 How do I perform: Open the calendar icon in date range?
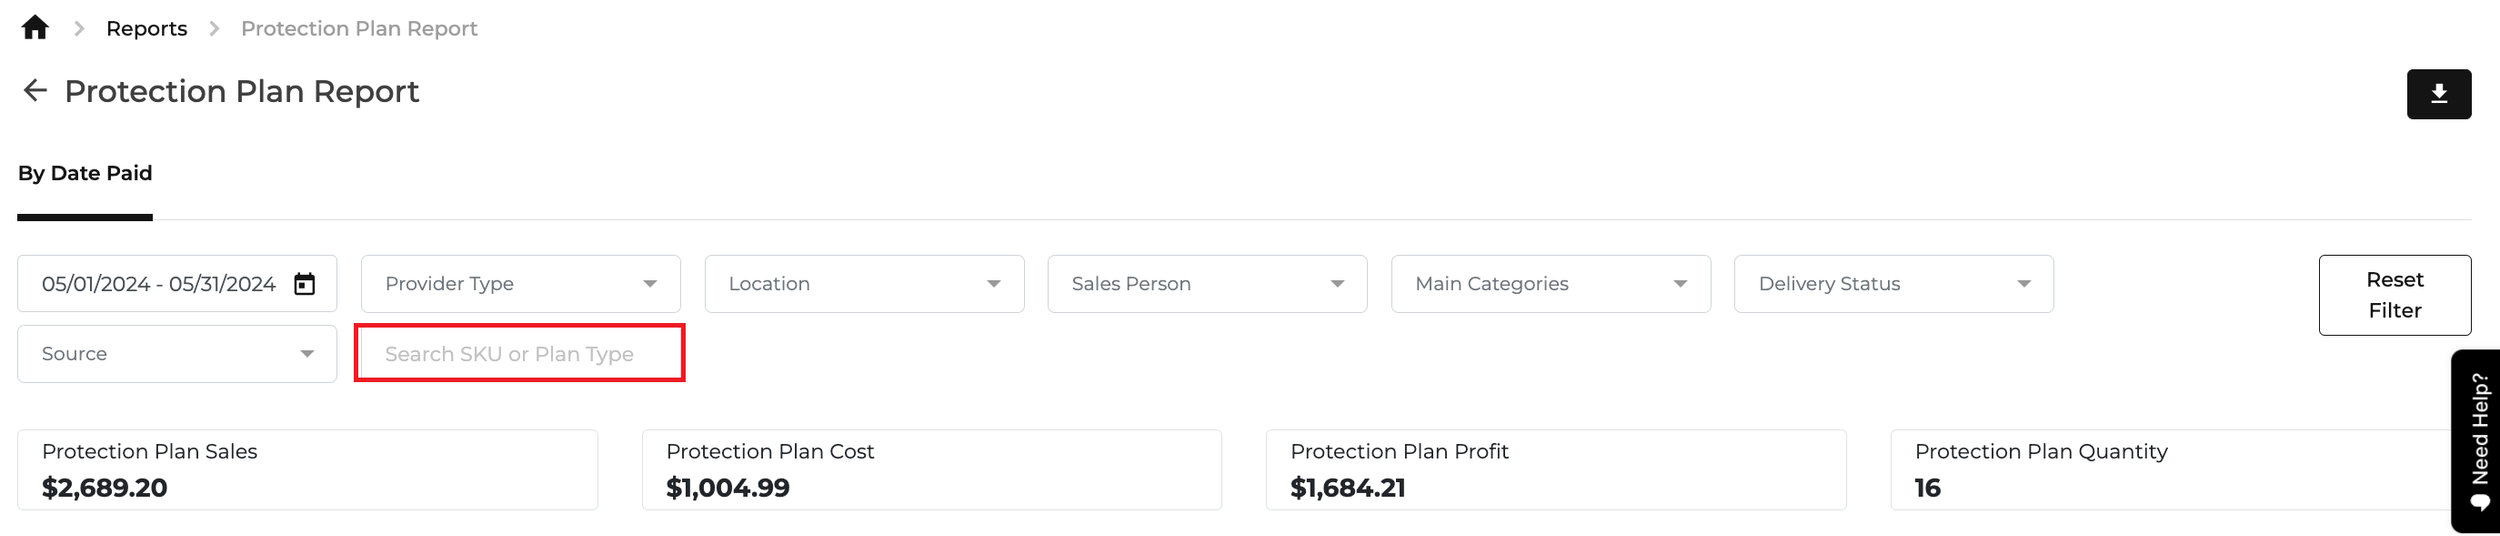304,284
